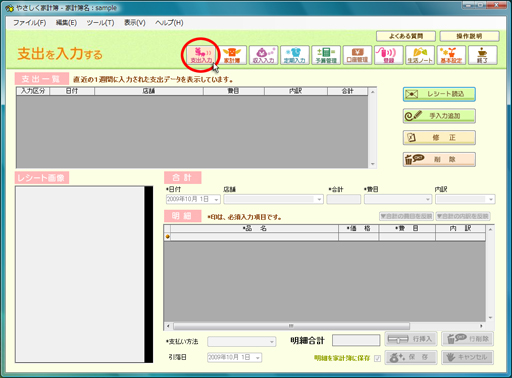This screenshot has width=512, height=378.
Task: Click the 内訳 column header in 支出一覧
Action: click(x=296, y=91)
